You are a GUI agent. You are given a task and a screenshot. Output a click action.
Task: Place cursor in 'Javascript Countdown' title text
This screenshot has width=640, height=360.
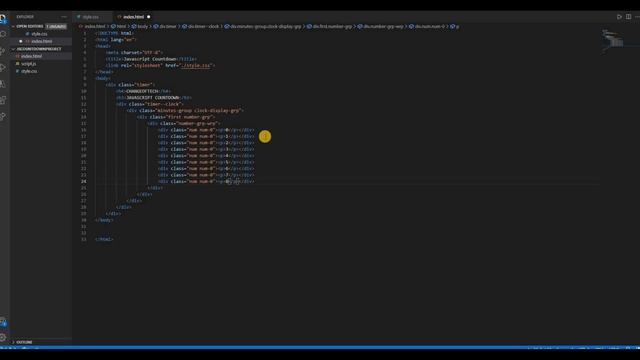150,59
